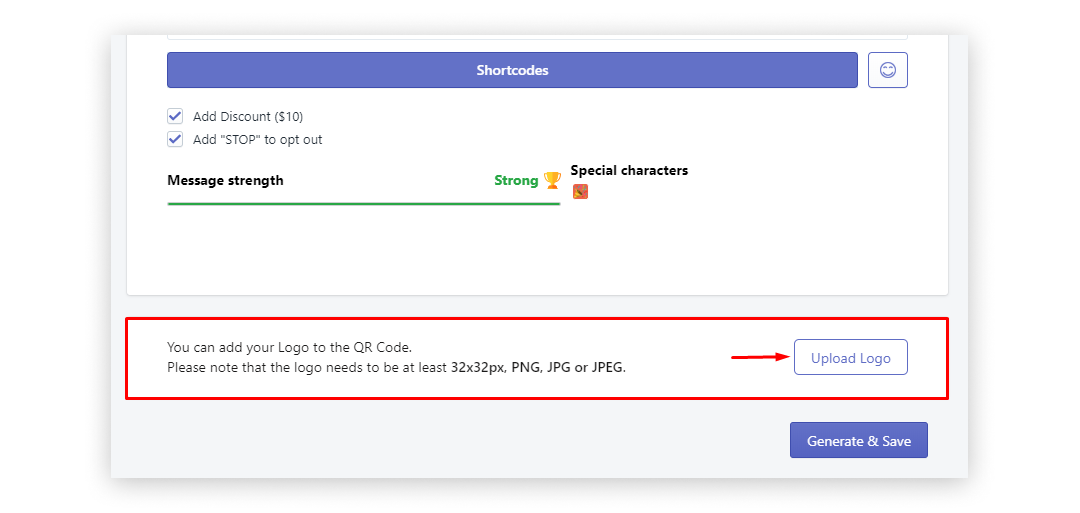Click the logo size requirement note text
Image resolution: width=1080 pixels, height=513 pixels.
point(397,367)
